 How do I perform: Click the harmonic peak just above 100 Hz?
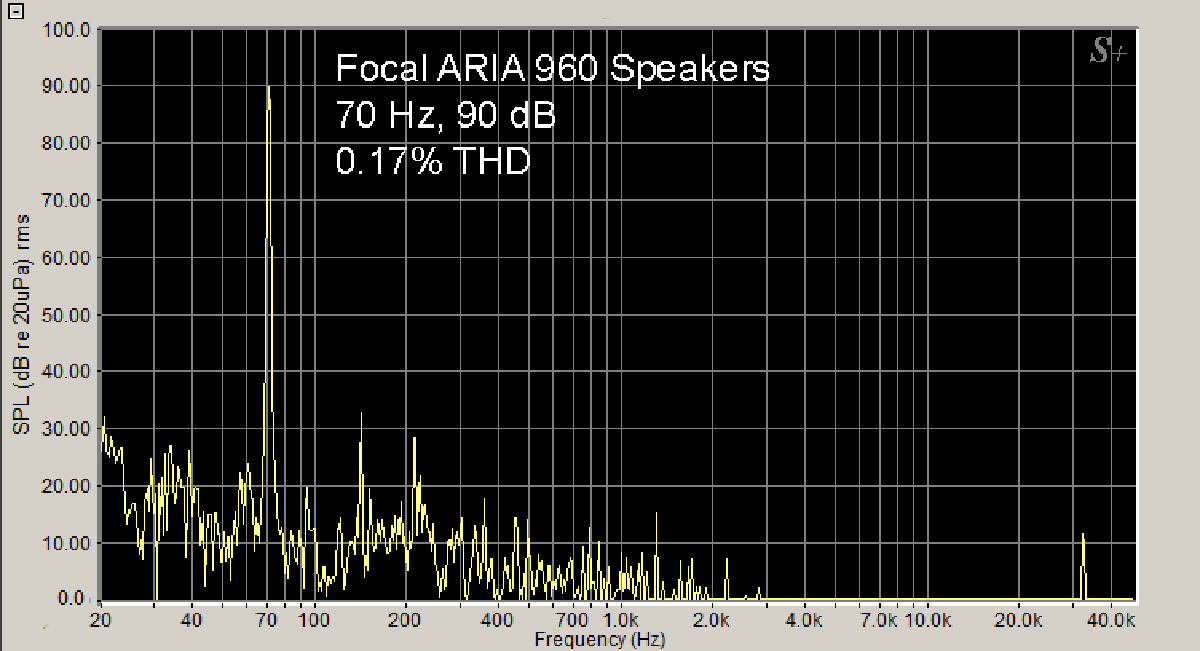coord(360,415)
